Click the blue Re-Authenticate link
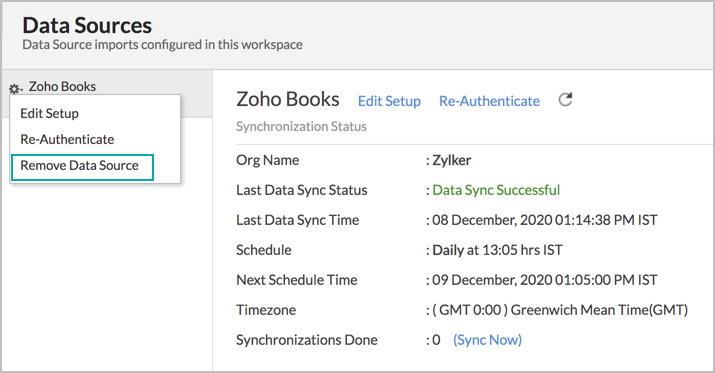715x373 pixels. click(489, 101)
